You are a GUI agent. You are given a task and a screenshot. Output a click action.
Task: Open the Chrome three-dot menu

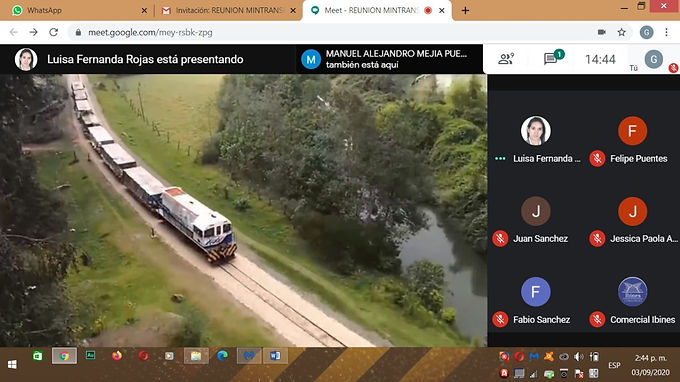click(667, 32)
